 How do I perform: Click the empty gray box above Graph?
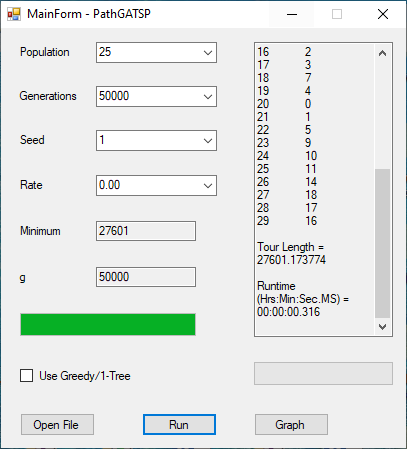point(323,374)
